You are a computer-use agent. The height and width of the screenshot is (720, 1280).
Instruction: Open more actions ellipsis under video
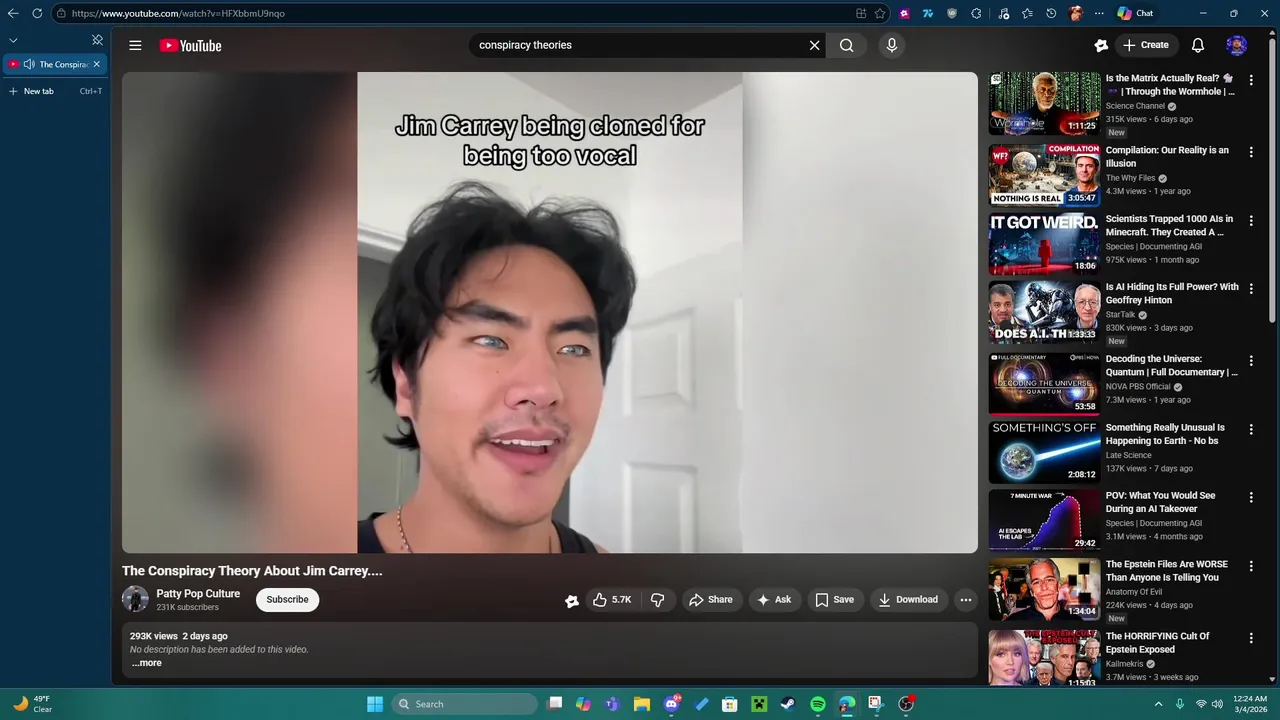[x=965, y=600]
